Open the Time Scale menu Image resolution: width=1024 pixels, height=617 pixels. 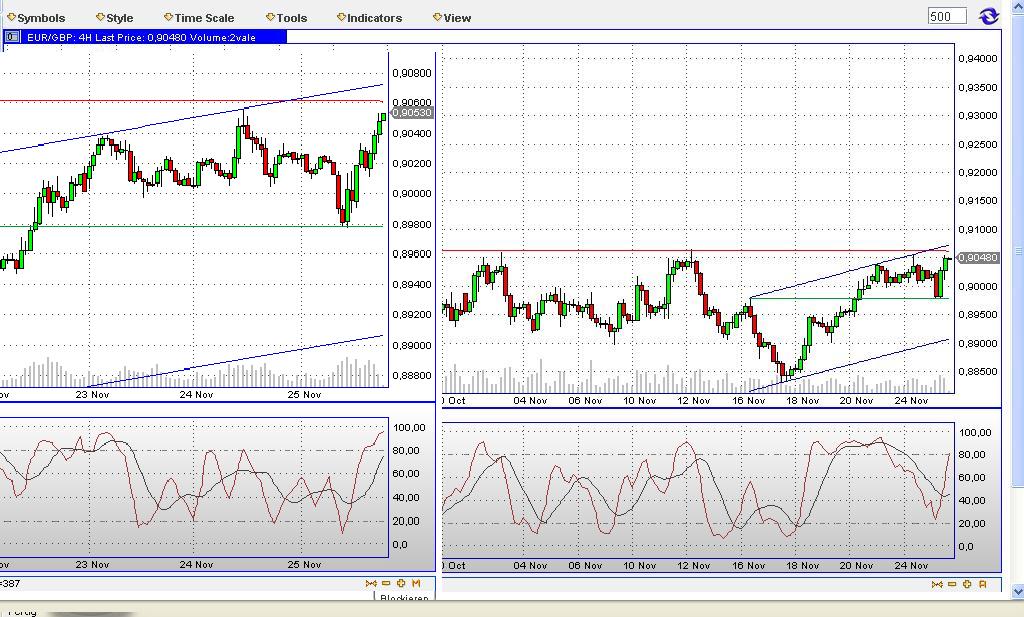(x=200, y=17)
